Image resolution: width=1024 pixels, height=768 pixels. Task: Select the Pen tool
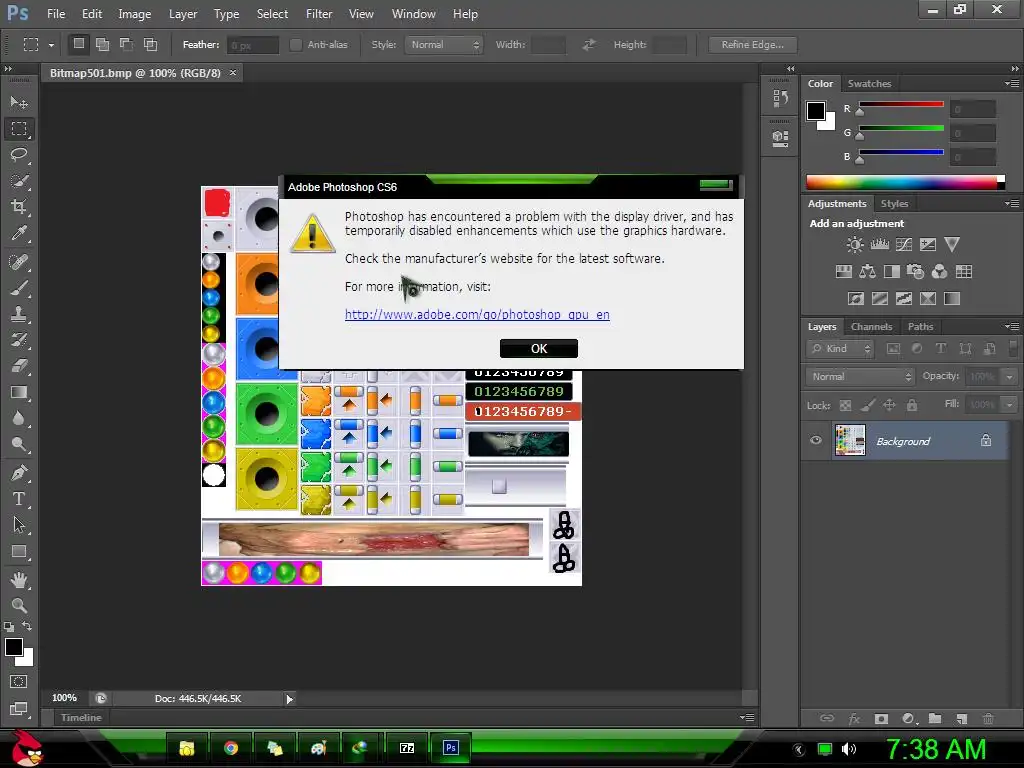coord(19,472)
